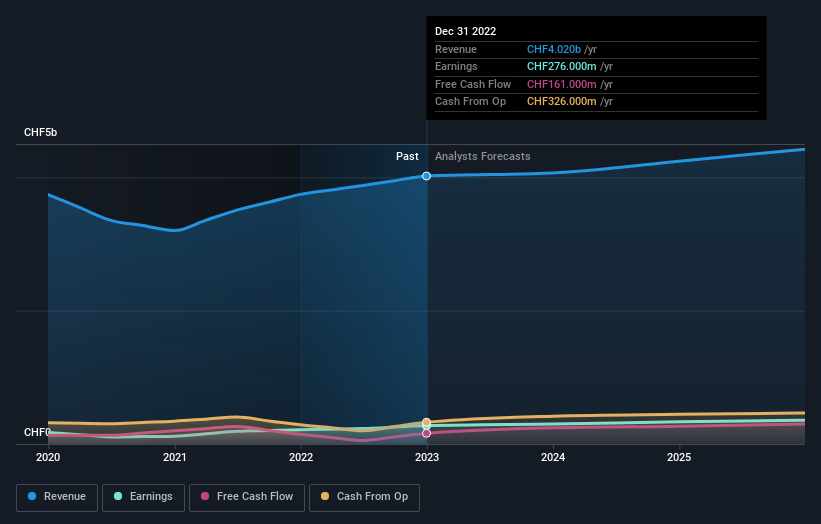Click the CHF326.000m cash from op value
Image resolution: width=821 pixels, height=524 pixels.
pos(561,102)
